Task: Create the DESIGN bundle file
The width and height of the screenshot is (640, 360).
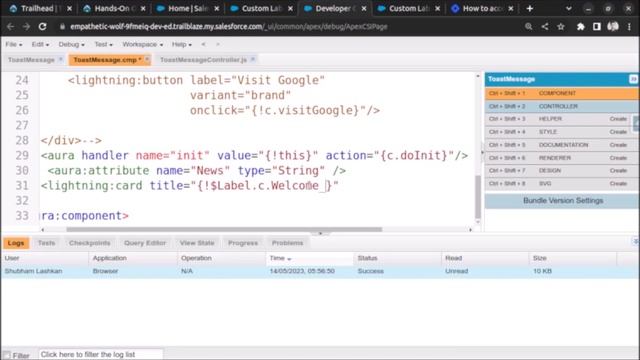Action: click(x=618, y=171)
